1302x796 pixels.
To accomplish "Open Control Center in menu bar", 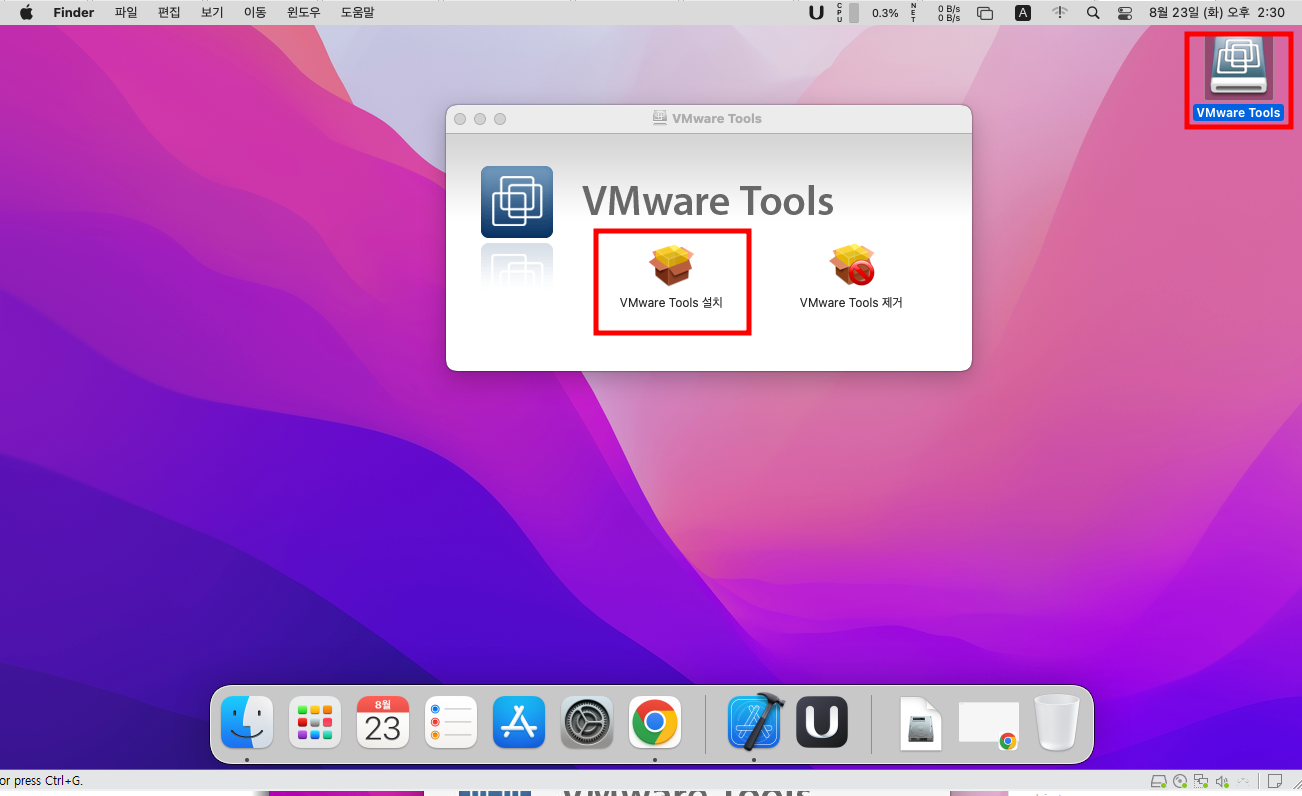I will coord(1125,13).
